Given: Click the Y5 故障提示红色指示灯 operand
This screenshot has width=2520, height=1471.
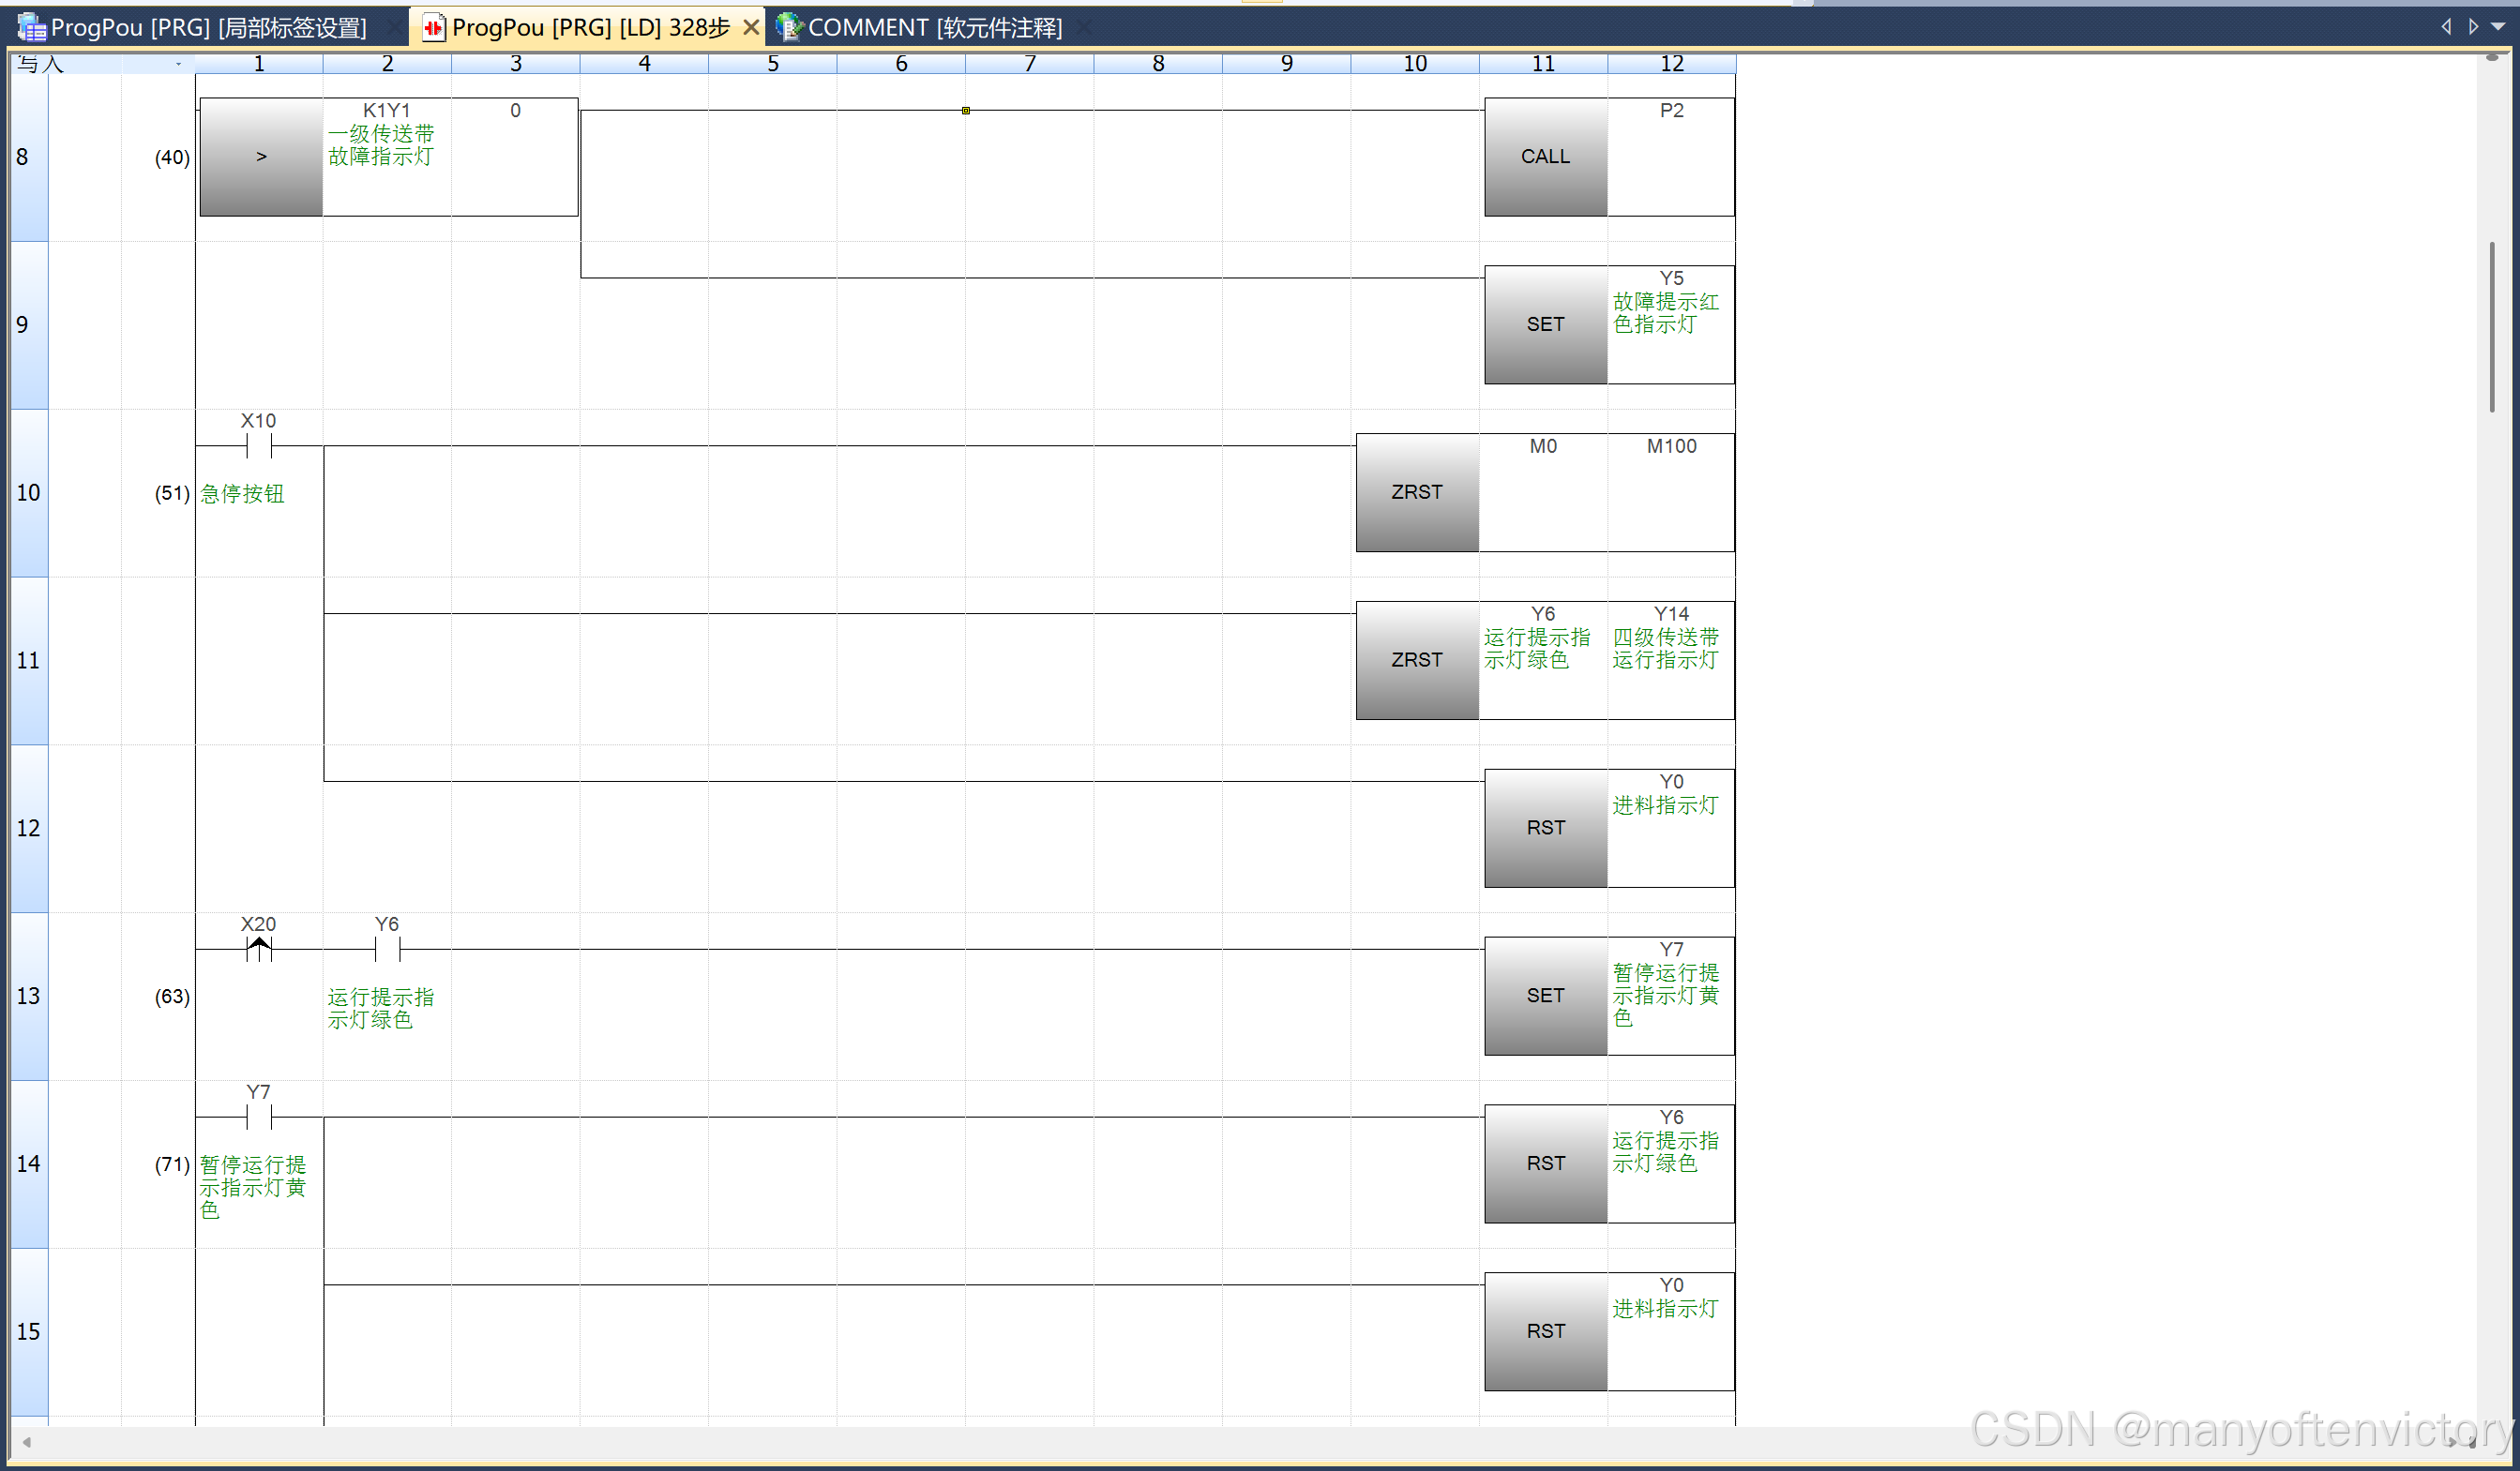Looking at the screenshot, I should (x=1671, y=325).
